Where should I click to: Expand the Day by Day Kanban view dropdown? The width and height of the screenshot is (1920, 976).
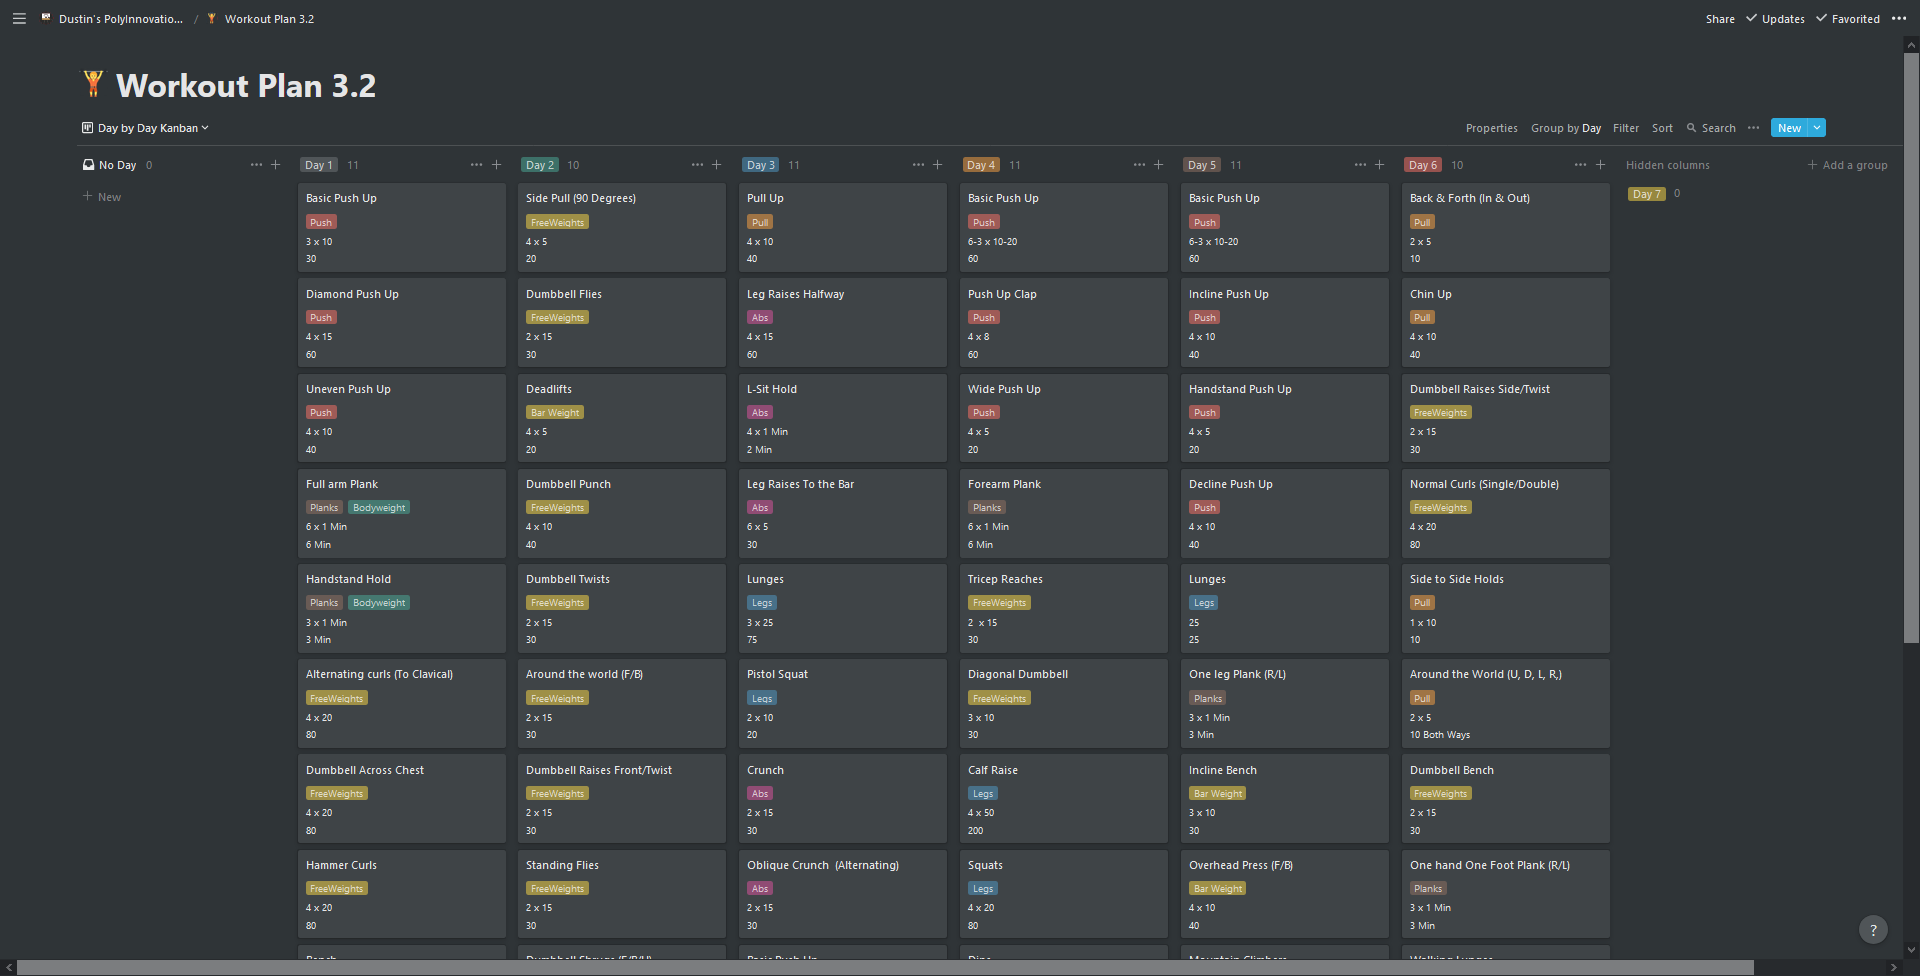[146, 128]
